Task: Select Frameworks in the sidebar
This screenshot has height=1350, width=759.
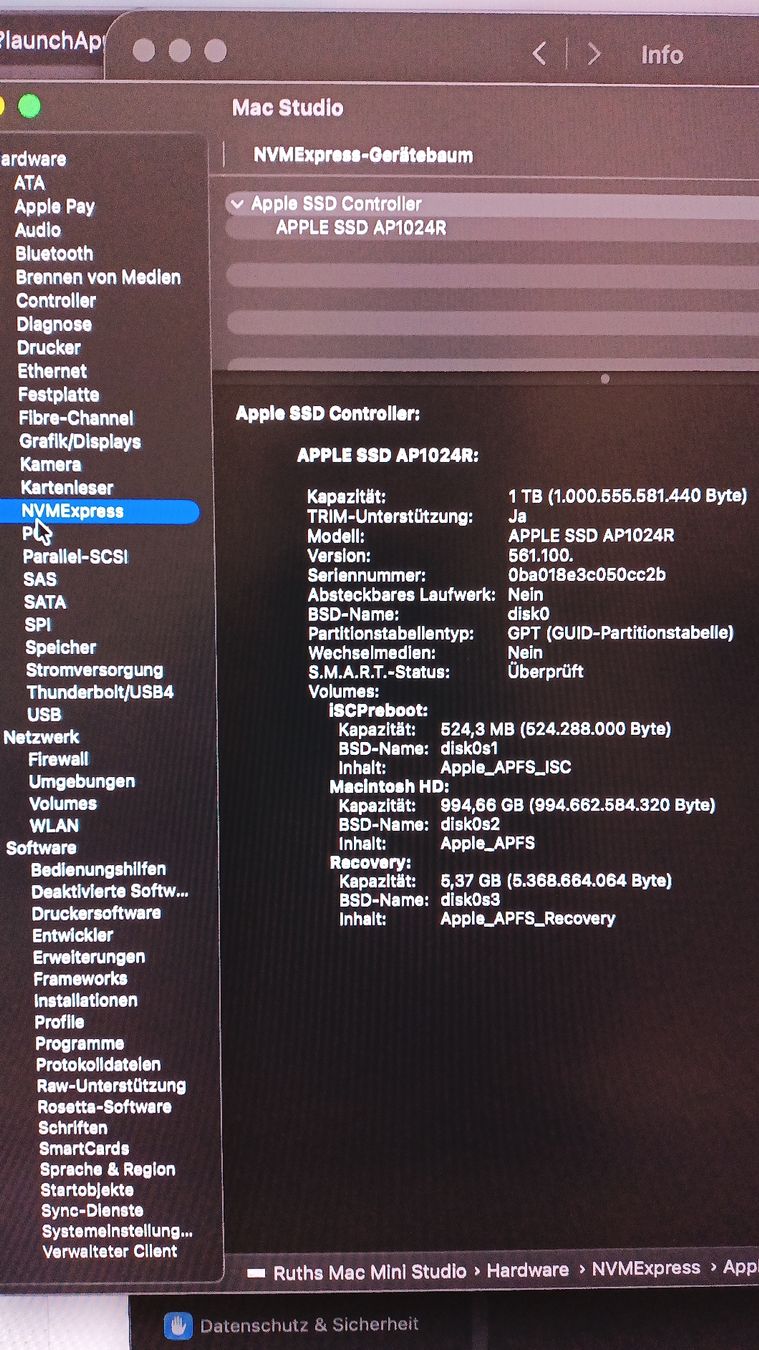Action: tap(80, 979)
